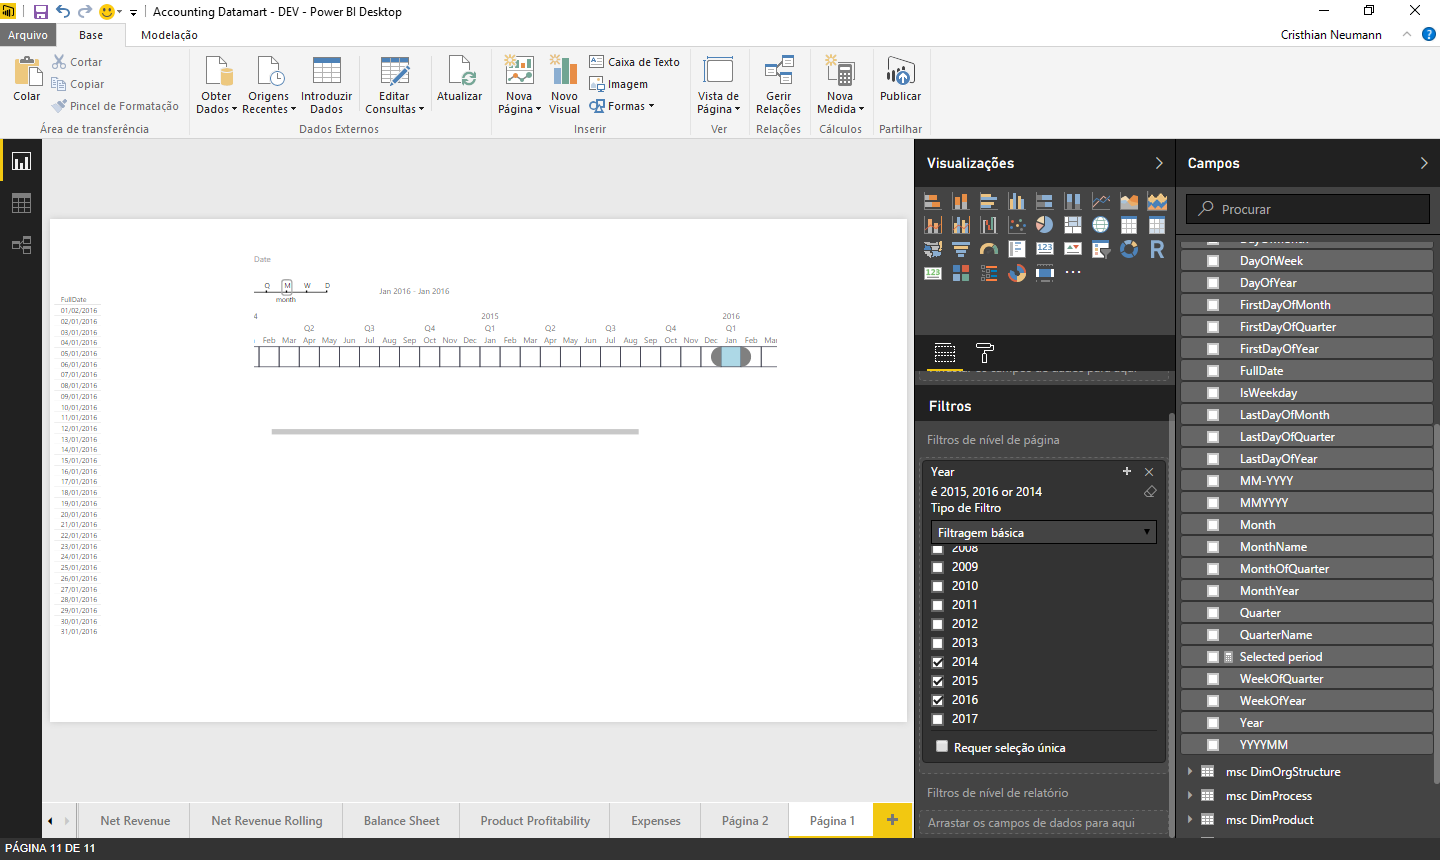1440x860 pixels.
Task: Switch to the Modelação ribbon tab
Action: tap(169, 35)
